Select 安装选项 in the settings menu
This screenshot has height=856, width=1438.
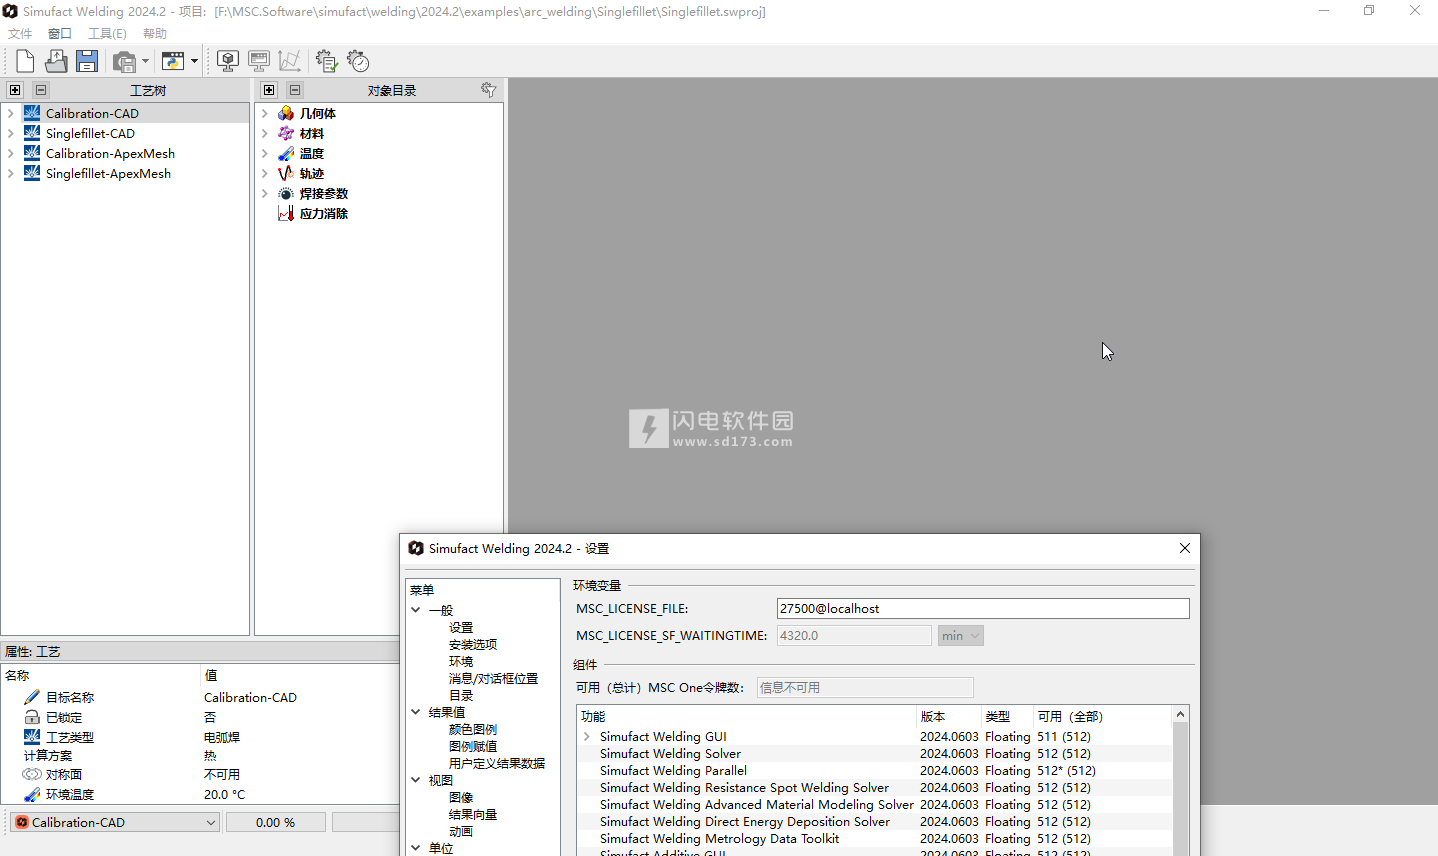coord(473,645)
